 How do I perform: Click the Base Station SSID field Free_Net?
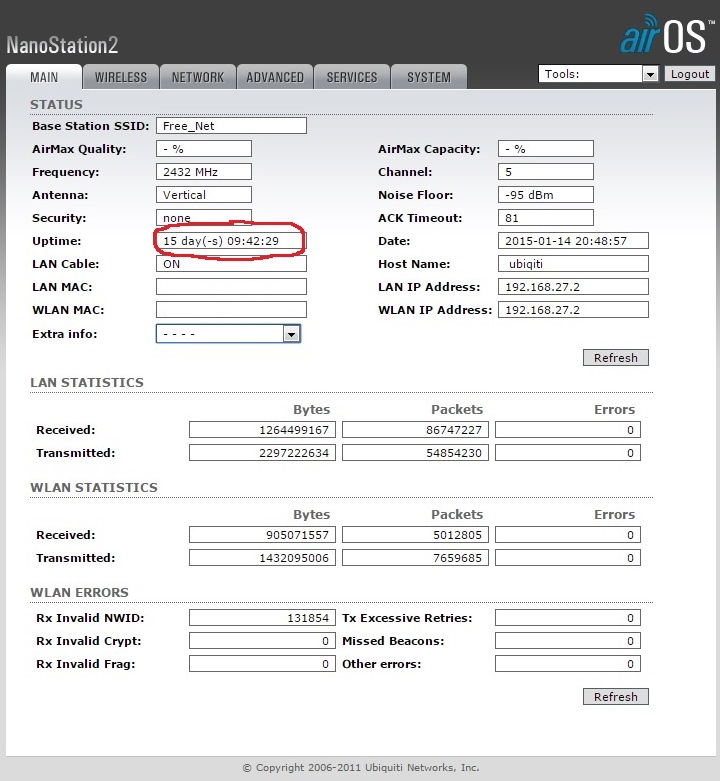232,126
